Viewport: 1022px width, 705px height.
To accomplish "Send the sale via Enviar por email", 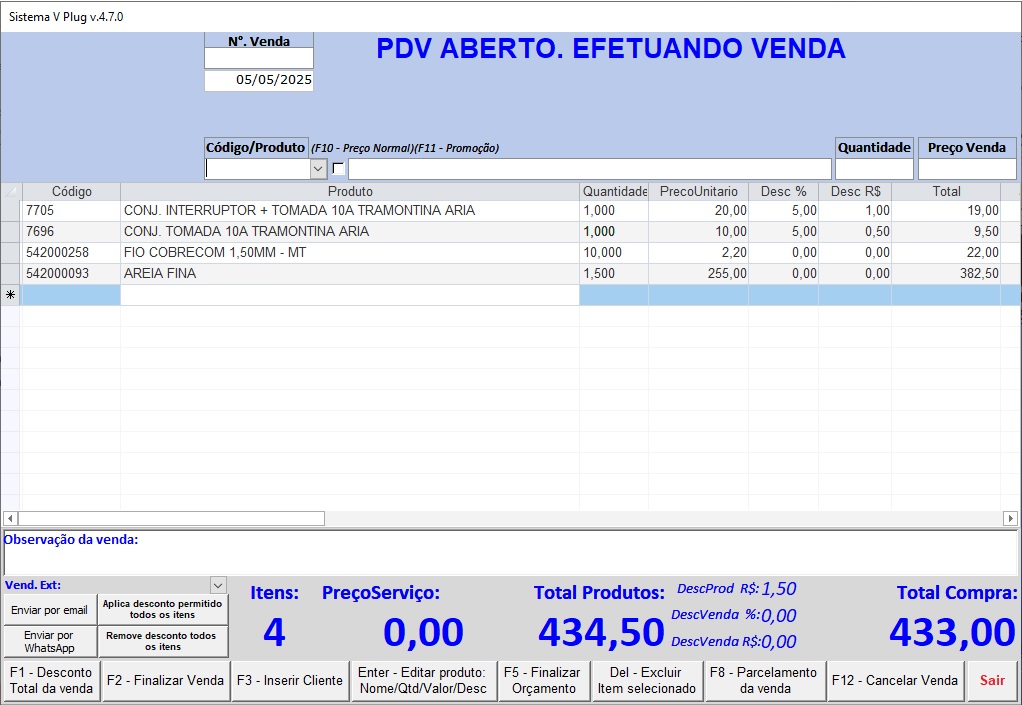I will [x=50, y=610].
